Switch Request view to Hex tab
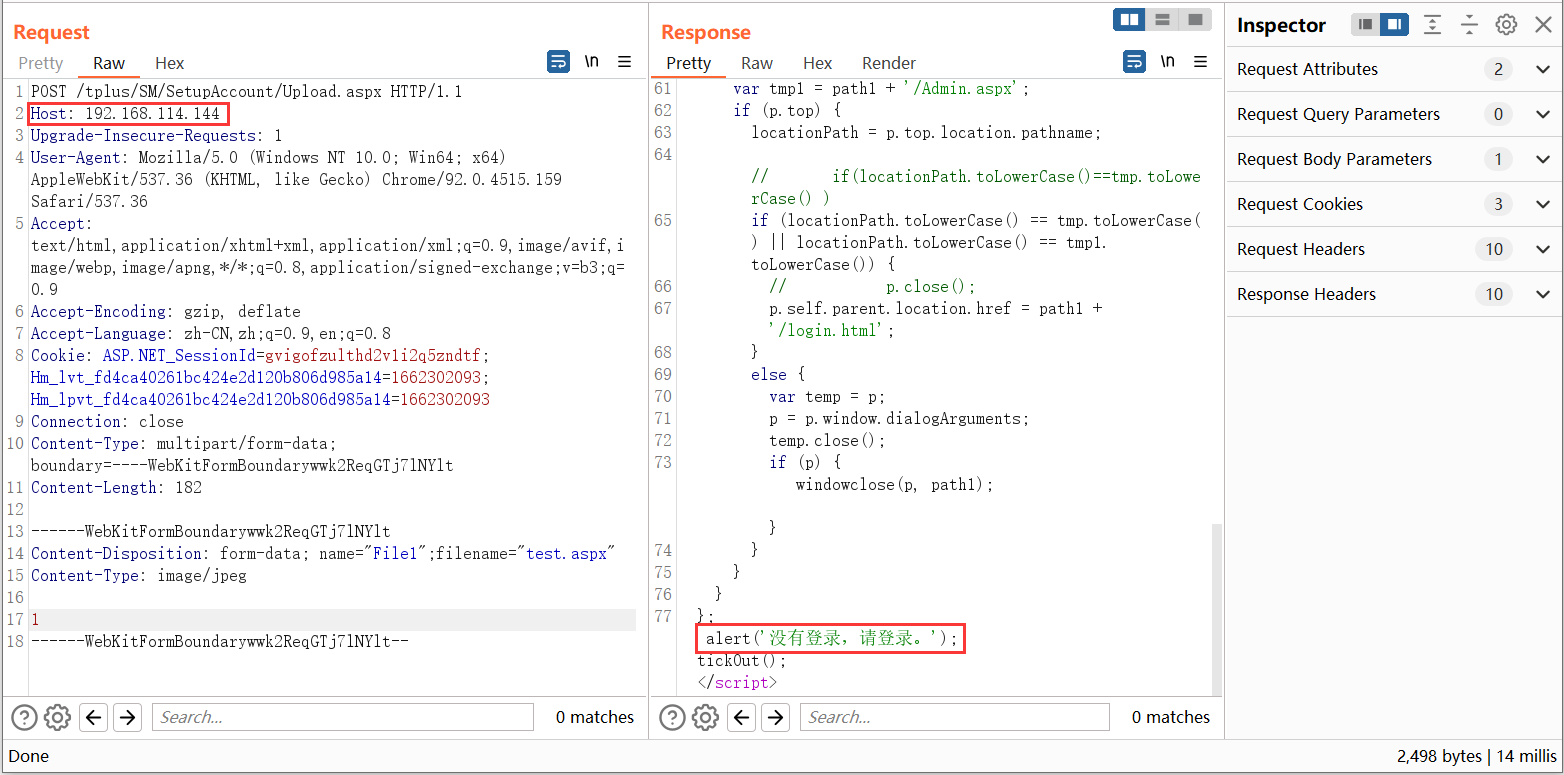This screenshot has height=775, width=1564. [169, 63]
